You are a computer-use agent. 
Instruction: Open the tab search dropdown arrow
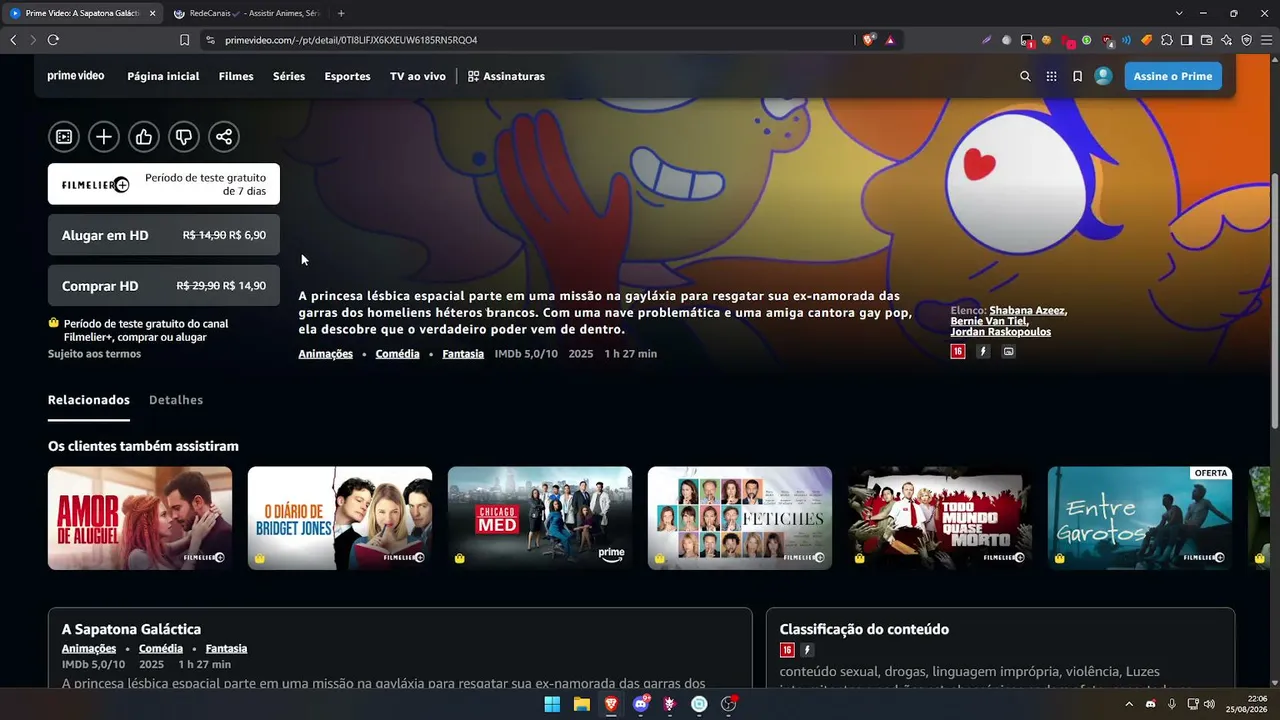tap(1179, 13)
